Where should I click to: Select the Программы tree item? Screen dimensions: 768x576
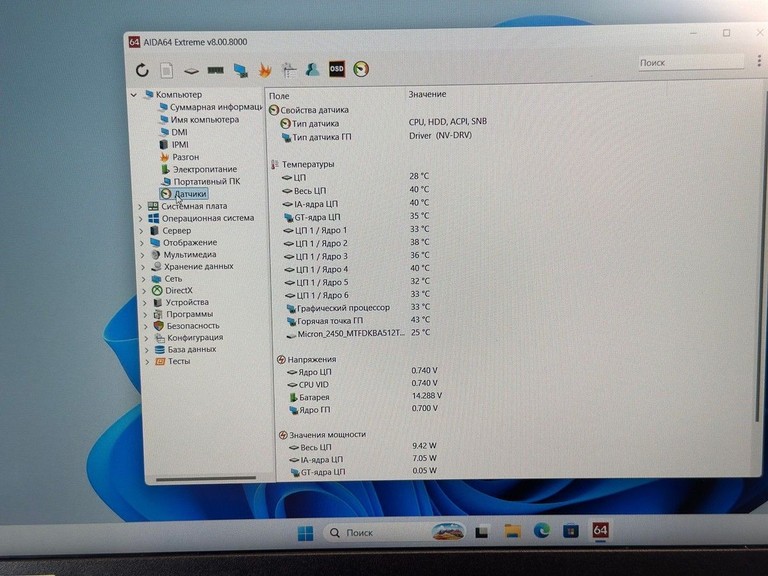(x=184, y=314)
